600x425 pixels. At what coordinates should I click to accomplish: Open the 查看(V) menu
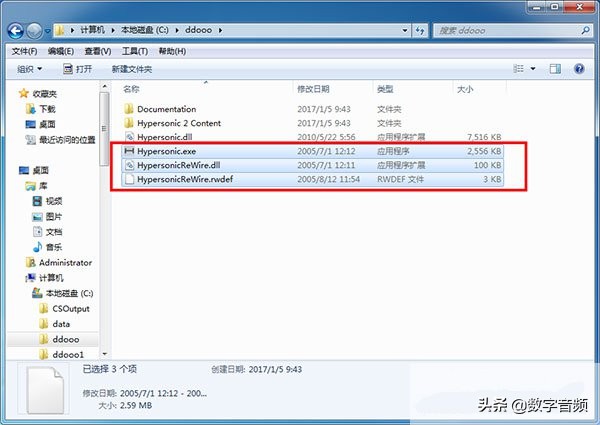point(98,51)
